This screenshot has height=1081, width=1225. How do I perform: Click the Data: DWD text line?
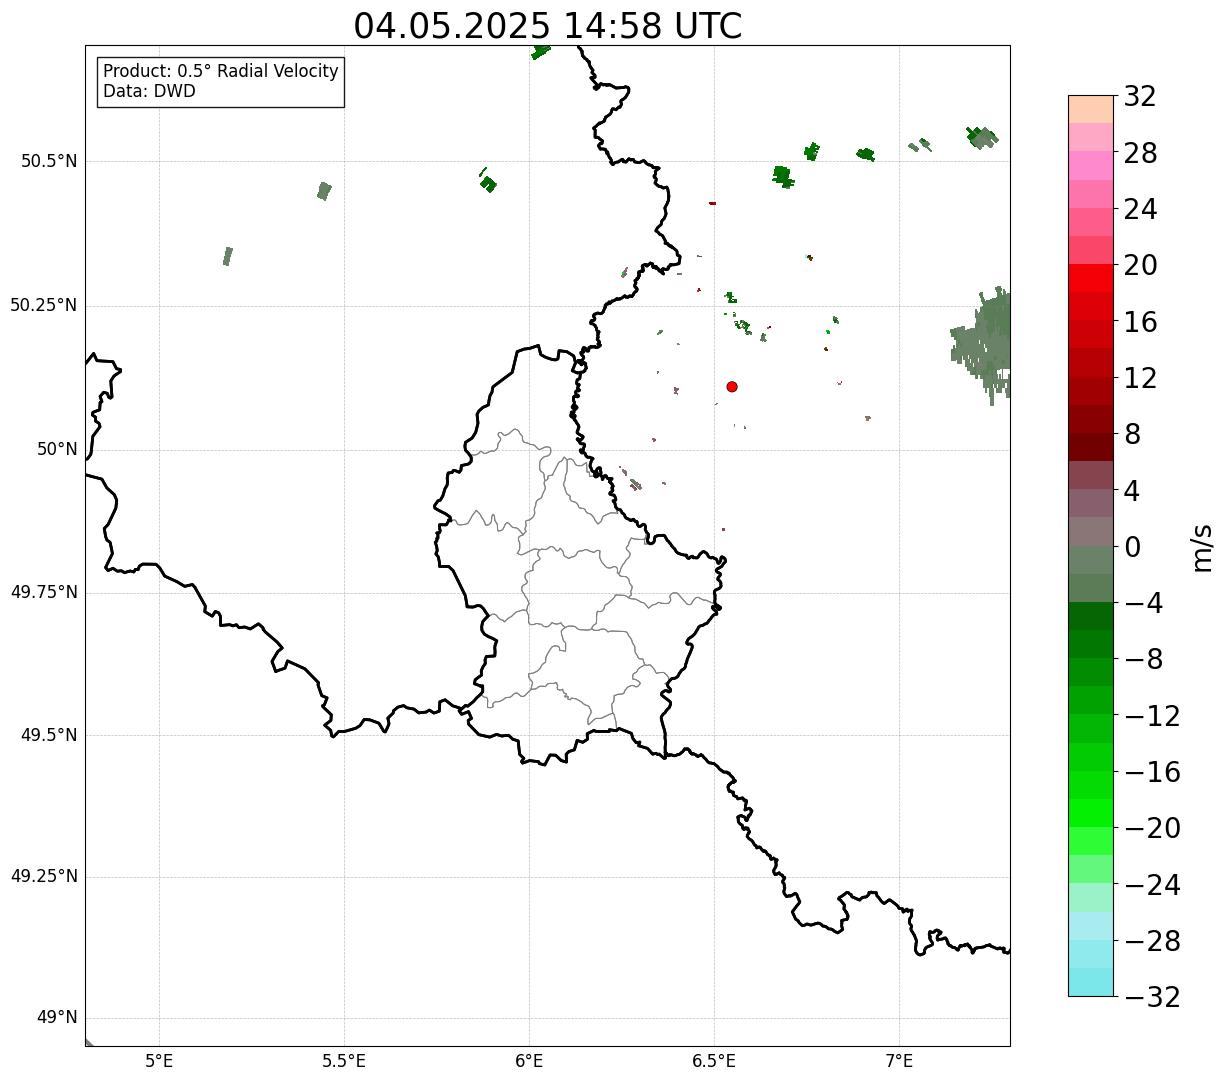149,91
